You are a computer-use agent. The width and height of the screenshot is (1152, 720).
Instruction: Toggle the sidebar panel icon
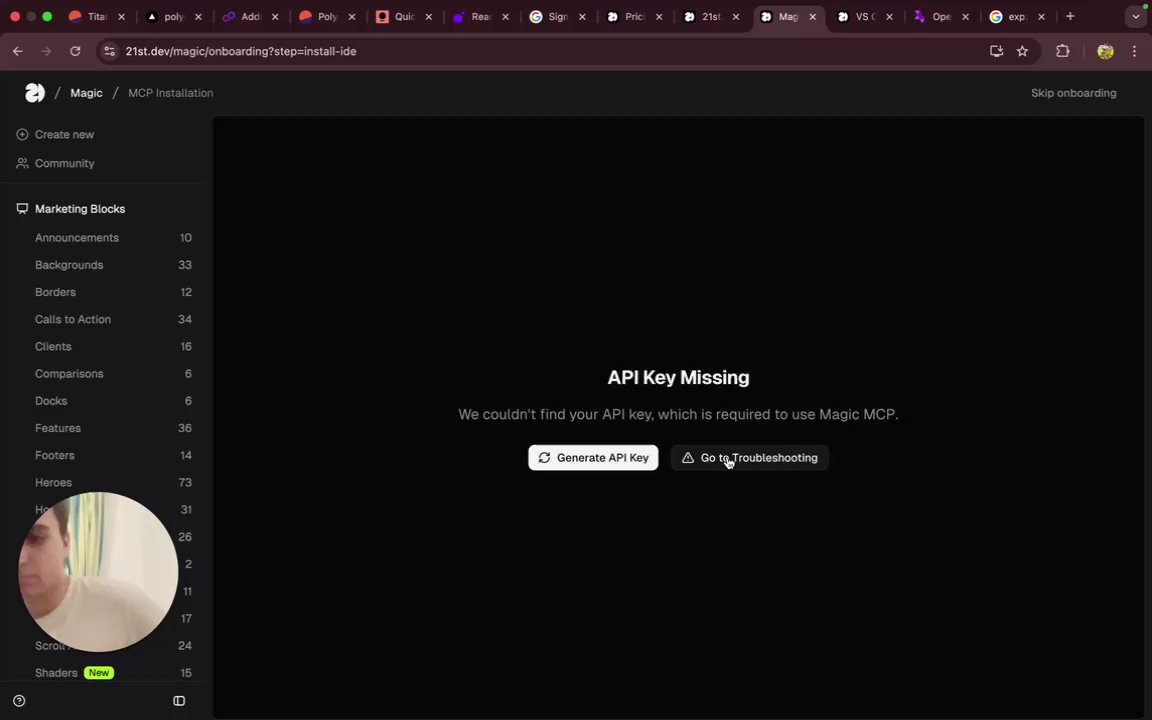[x=179, y=701]
